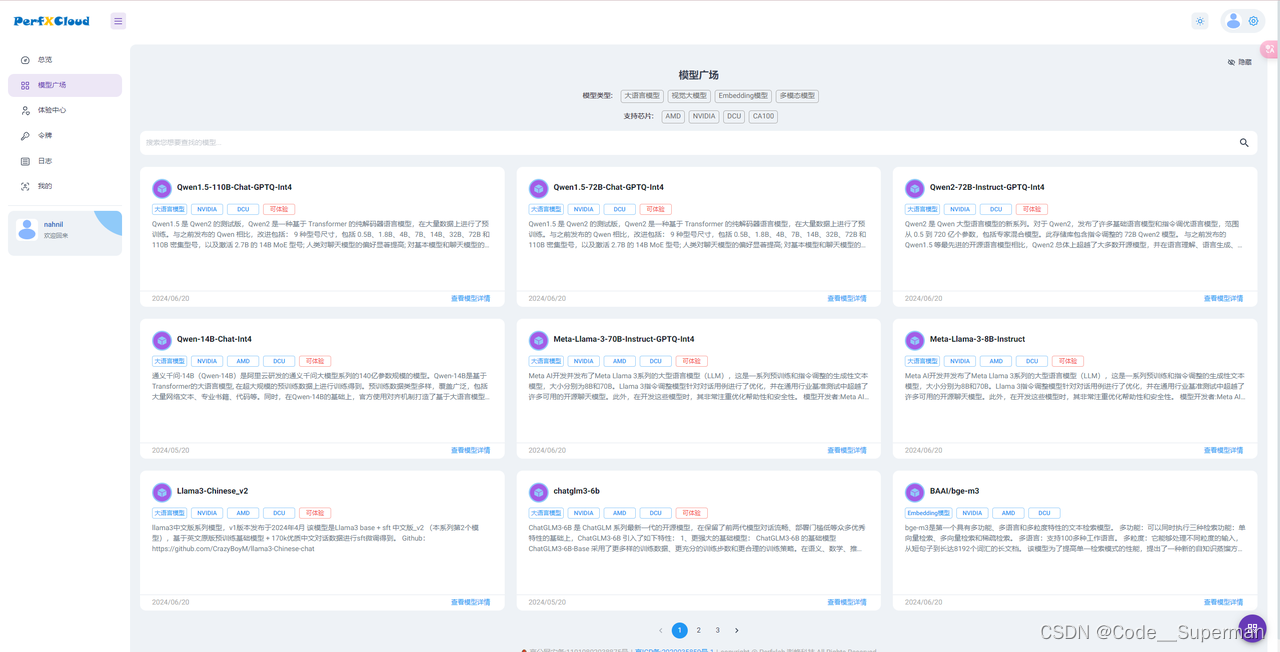Click the nahnil avatar in sidebar card
The image size is (1280, 652).
(x=27, y=230)
